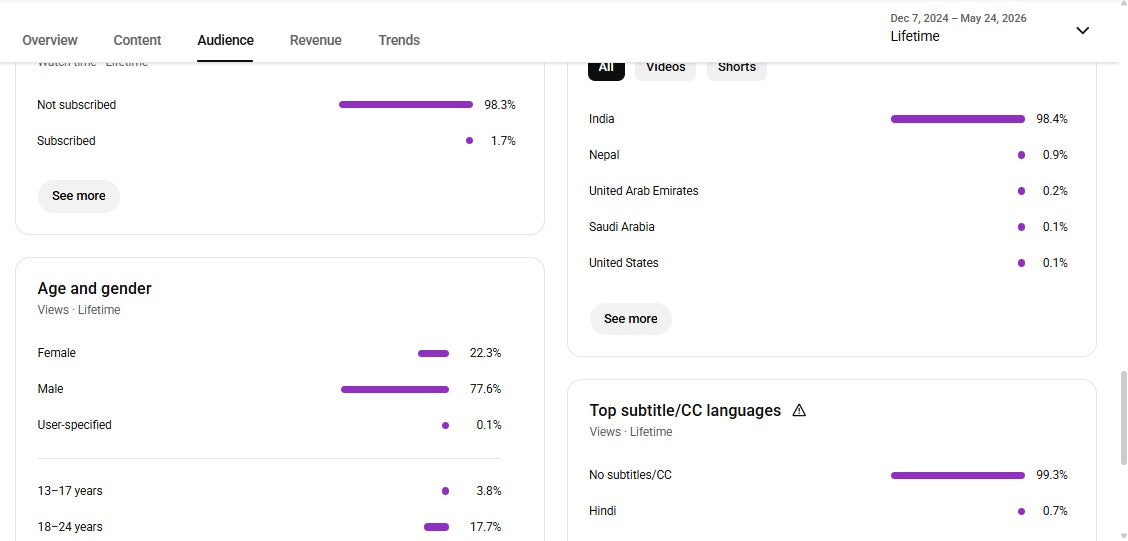This screenshot has height=541, width=1128.
Task: Click the No subtitles/CC label
Action: [630, 476]
